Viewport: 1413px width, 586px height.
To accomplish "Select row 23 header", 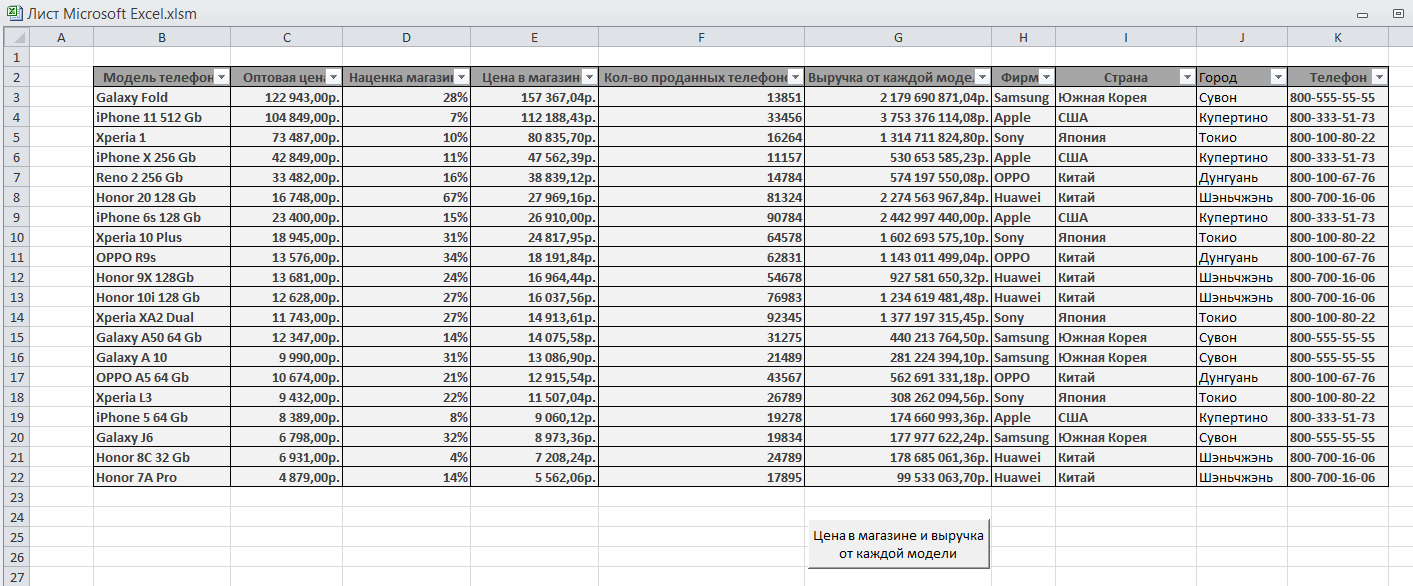I will pyautogui.click(x=15, y=497).
